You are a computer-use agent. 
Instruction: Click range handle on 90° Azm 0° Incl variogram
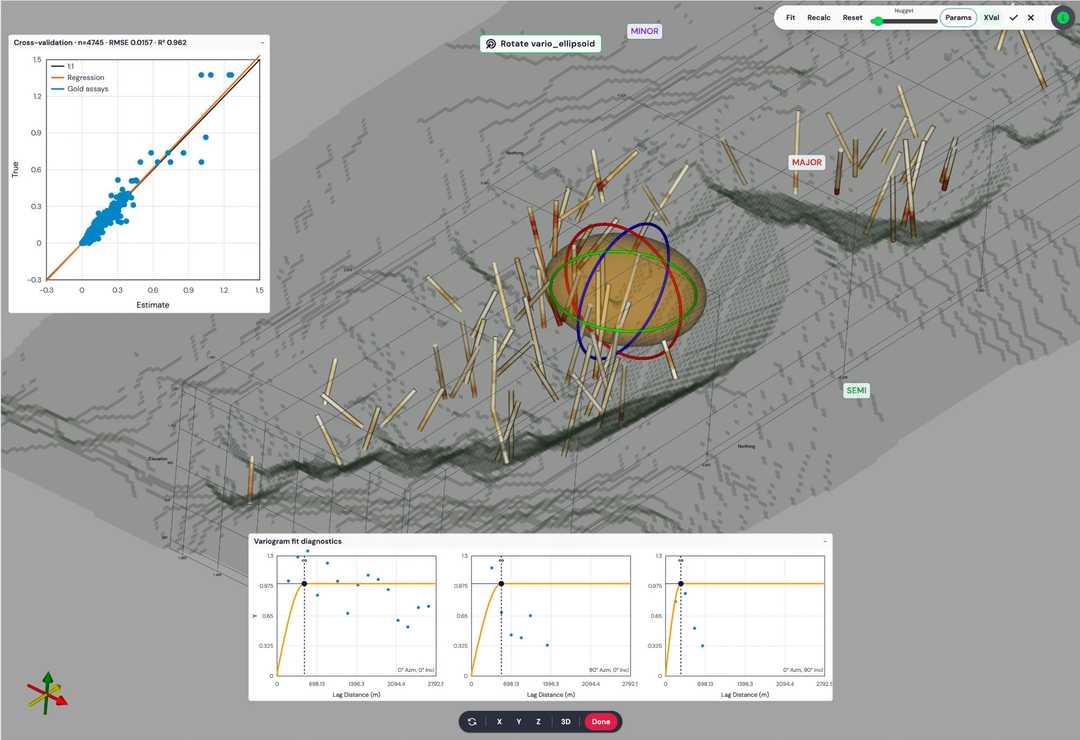click(501, 584)
